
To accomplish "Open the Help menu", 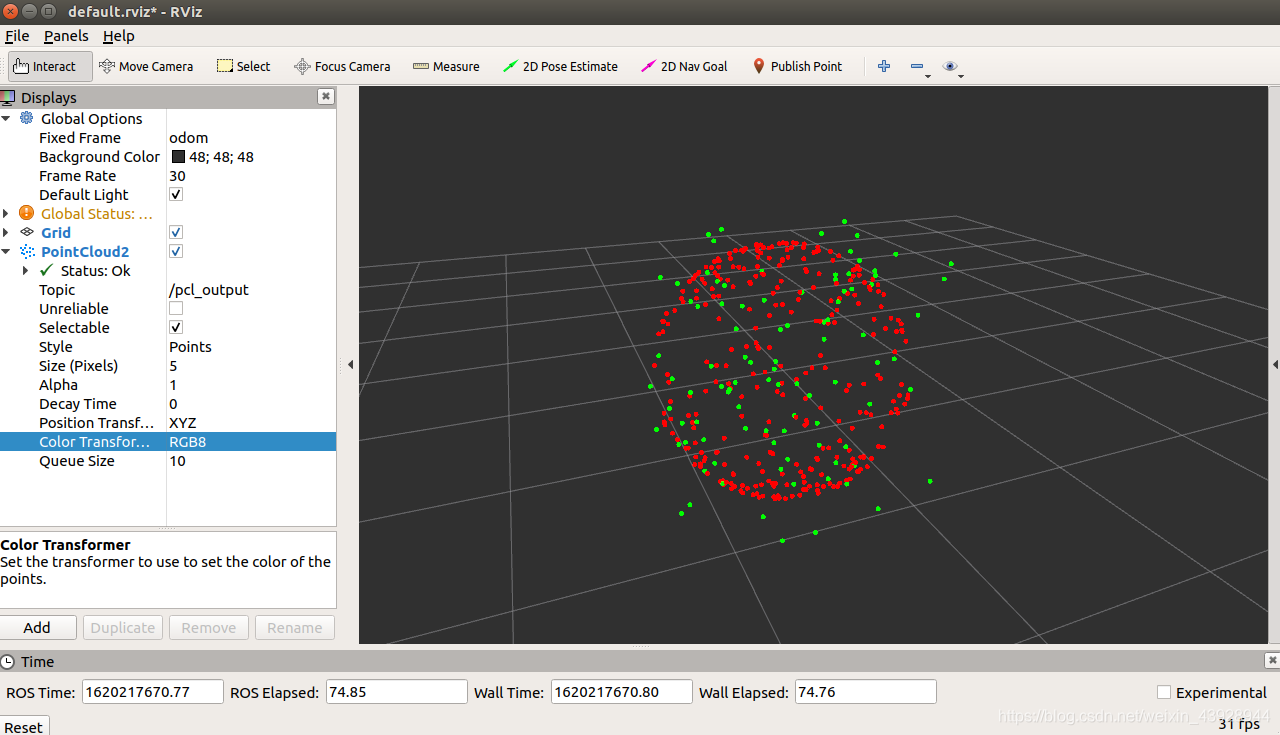I will pos(118,36).
